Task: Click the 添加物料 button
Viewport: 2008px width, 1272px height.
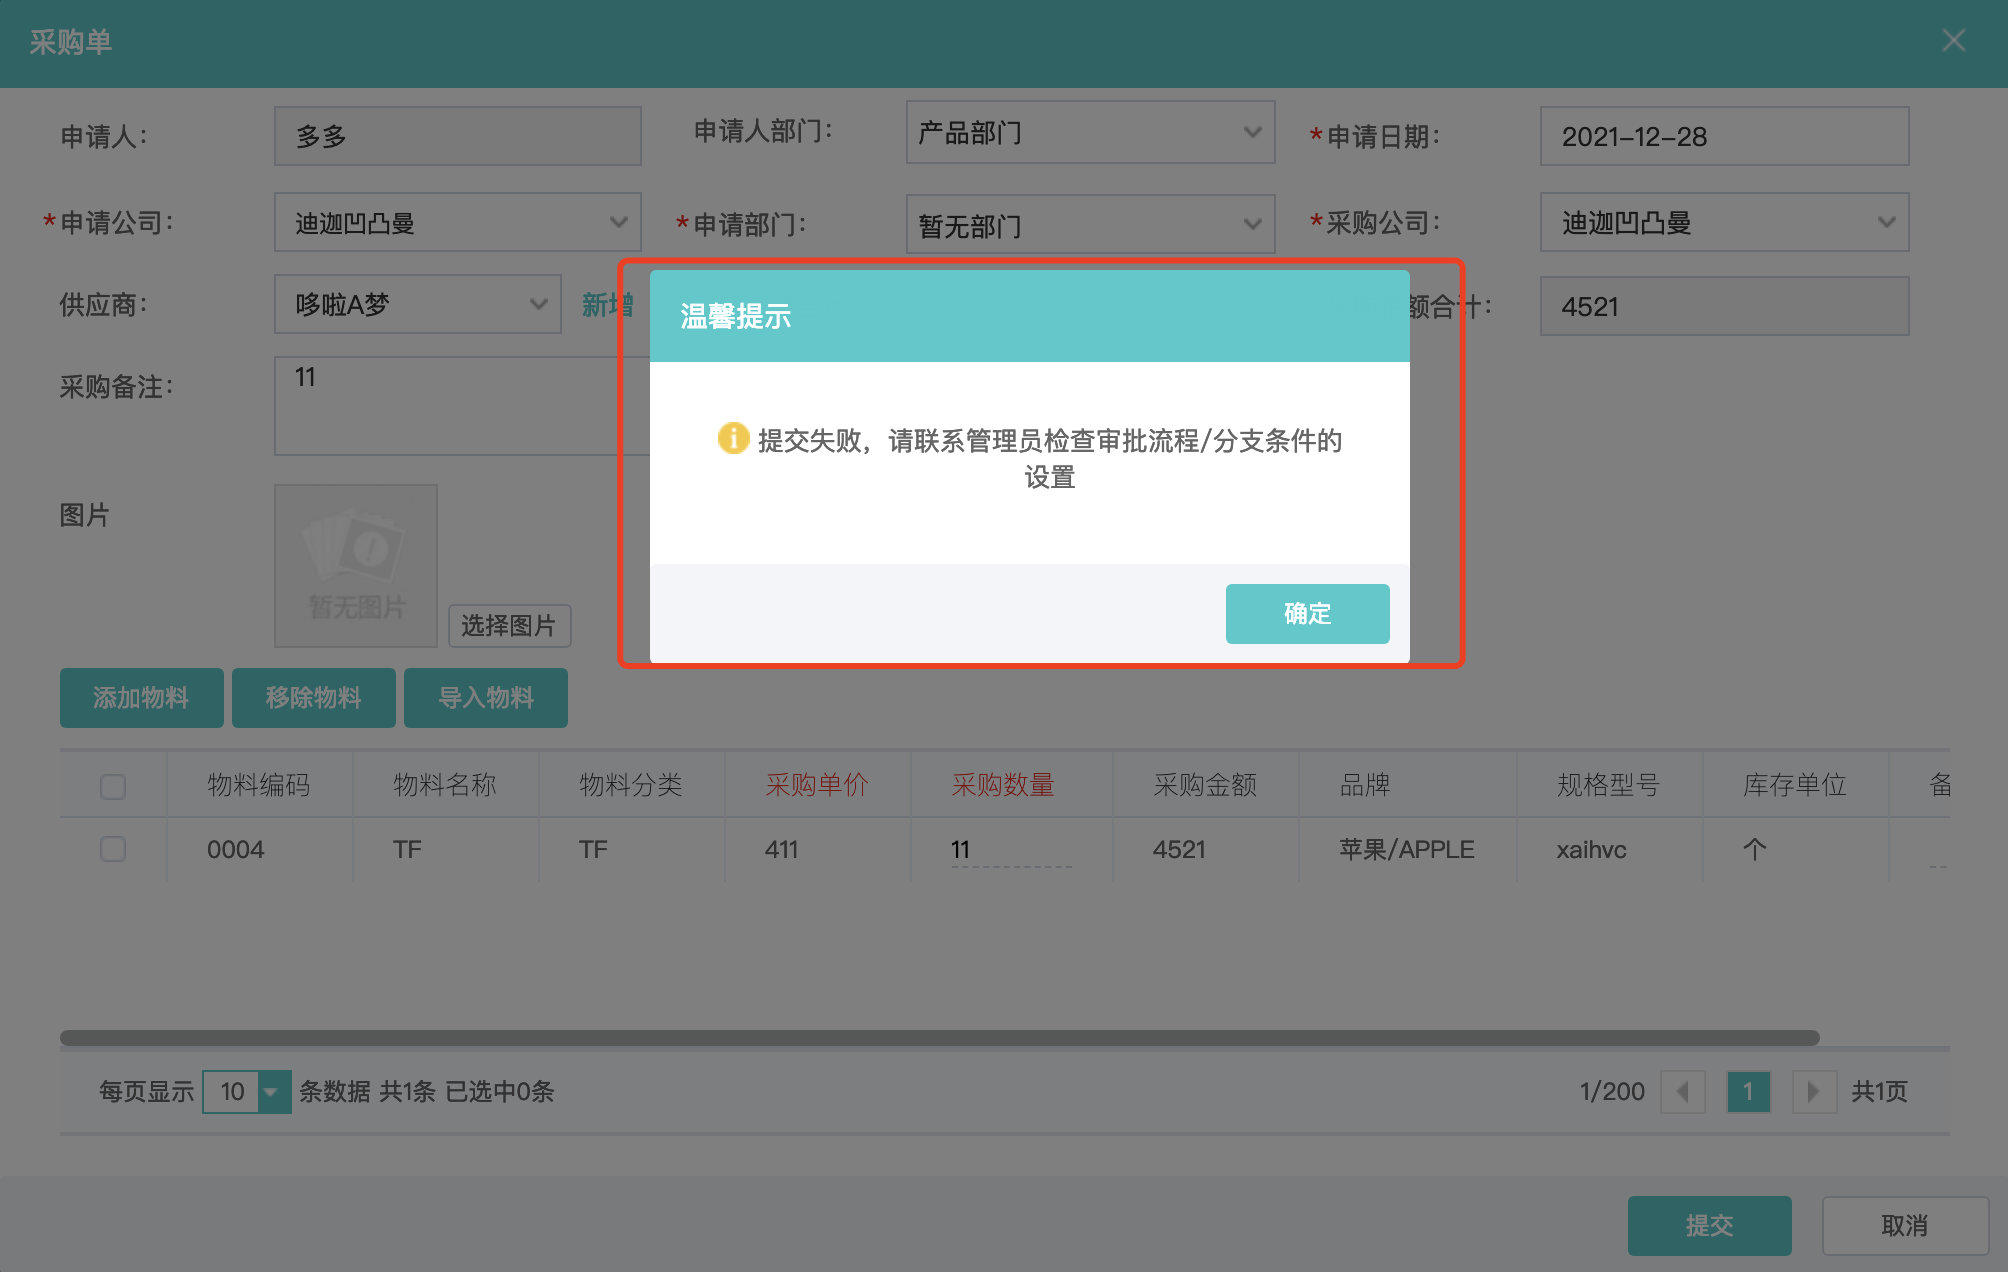Action: [141, 697]
